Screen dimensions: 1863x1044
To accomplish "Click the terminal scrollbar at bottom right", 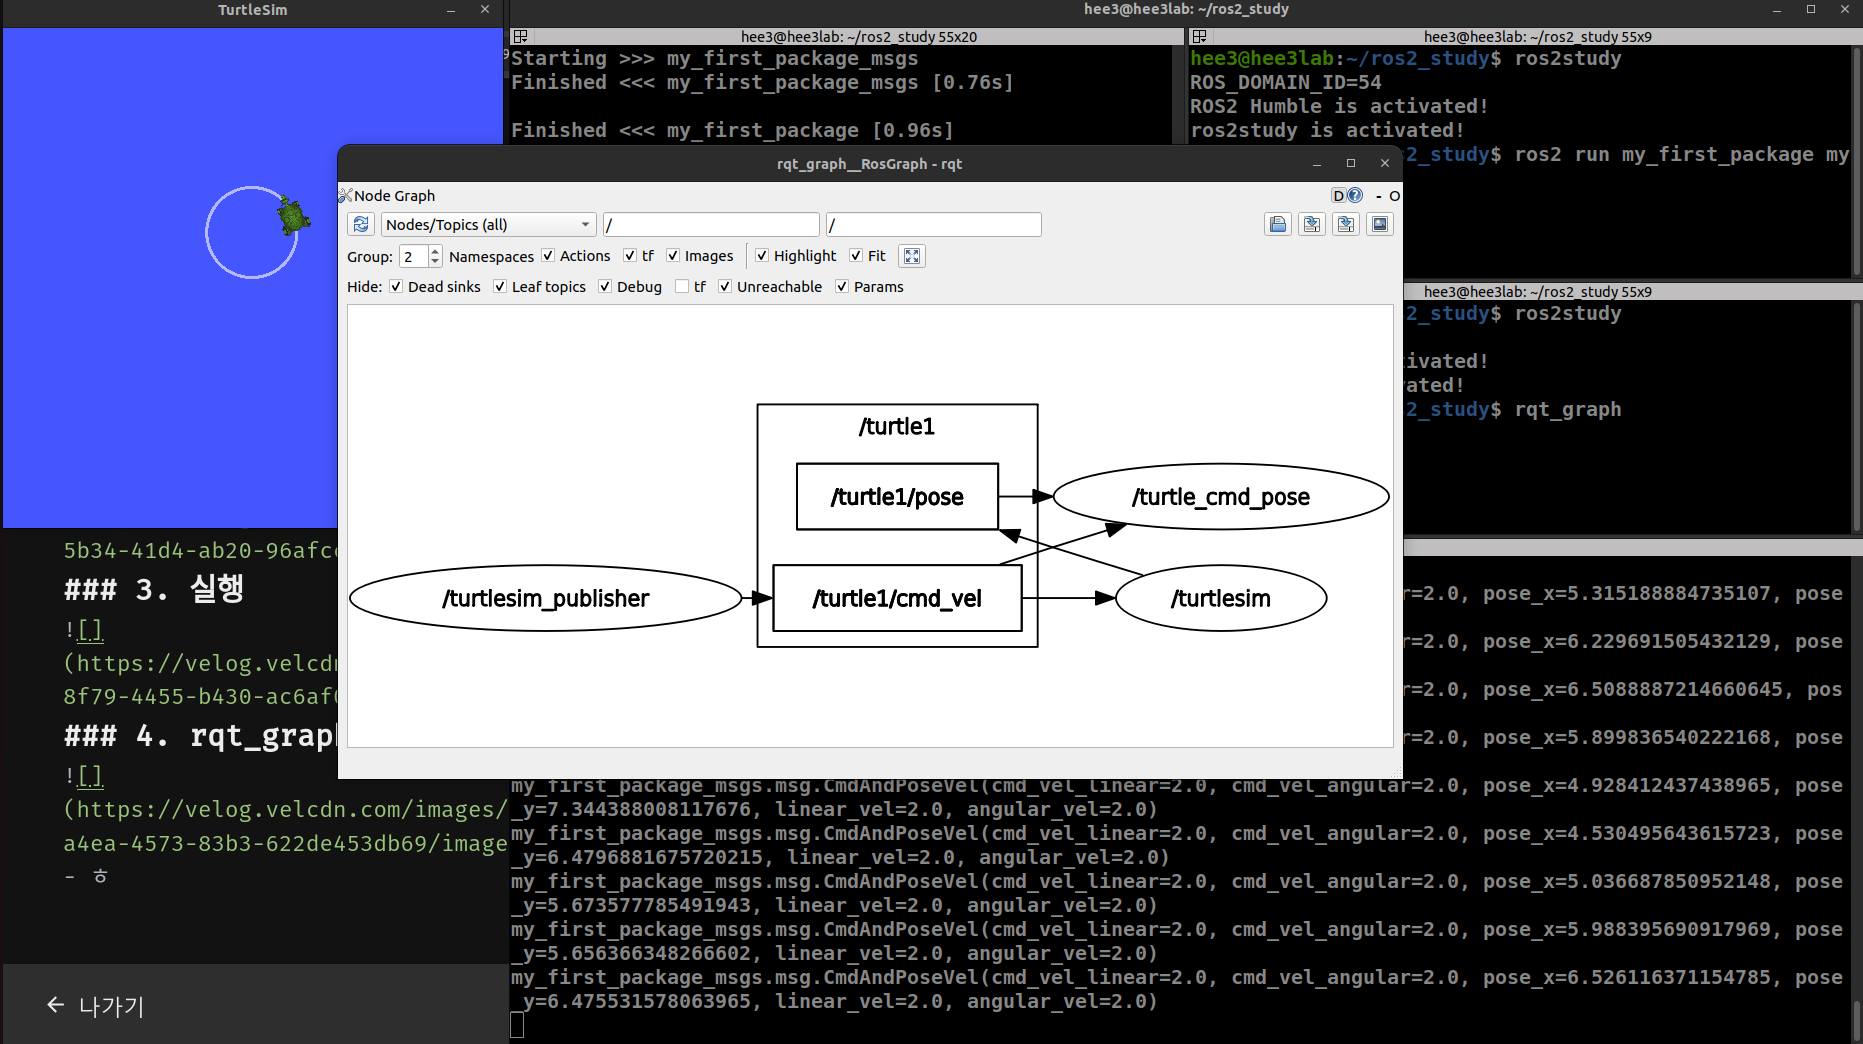I will (1856, 1020).
